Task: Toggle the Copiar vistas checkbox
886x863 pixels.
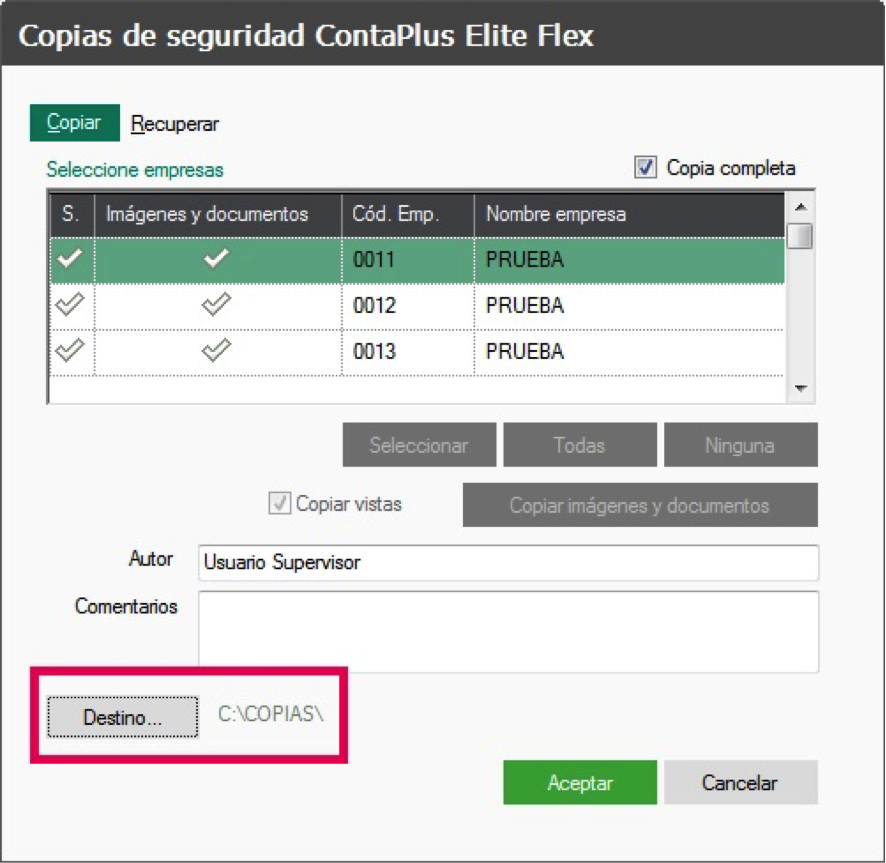Action: pos(280,503)
